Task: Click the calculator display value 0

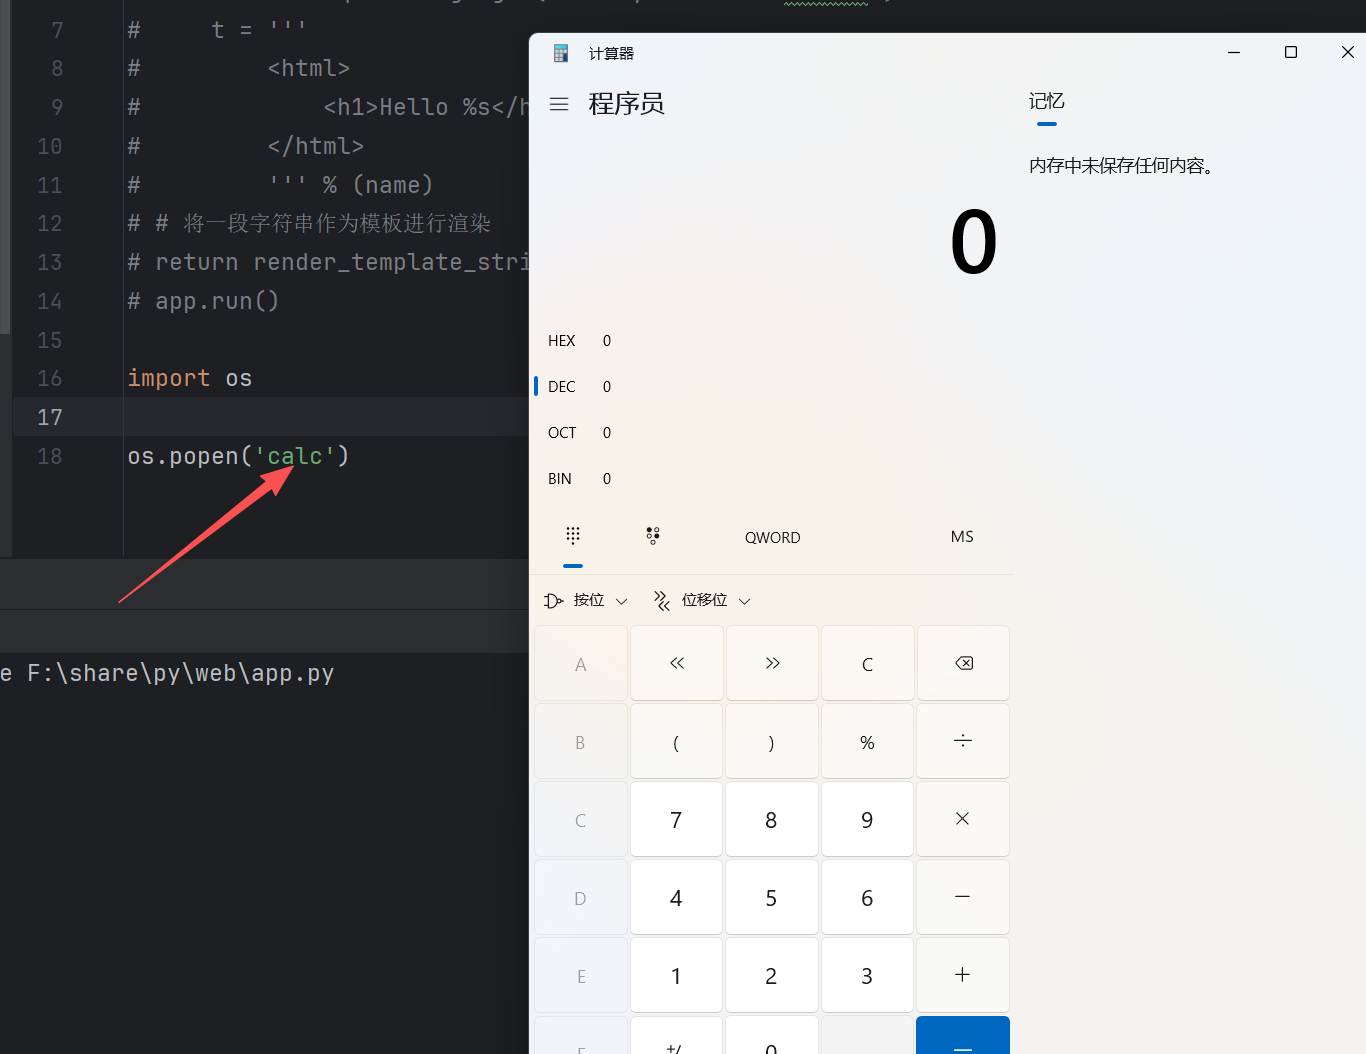Action: pyautogui.click(x=973, y=243)
